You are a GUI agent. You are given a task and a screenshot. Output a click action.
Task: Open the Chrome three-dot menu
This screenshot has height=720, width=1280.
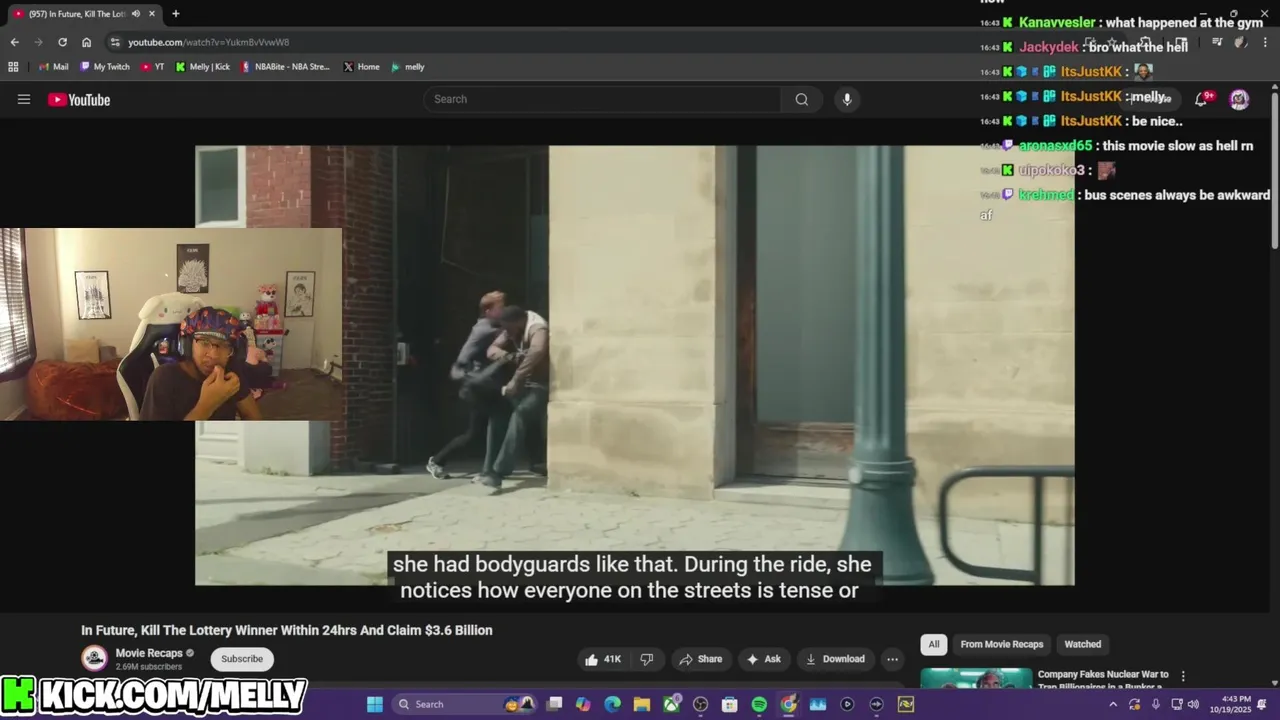pos(1264,42)
